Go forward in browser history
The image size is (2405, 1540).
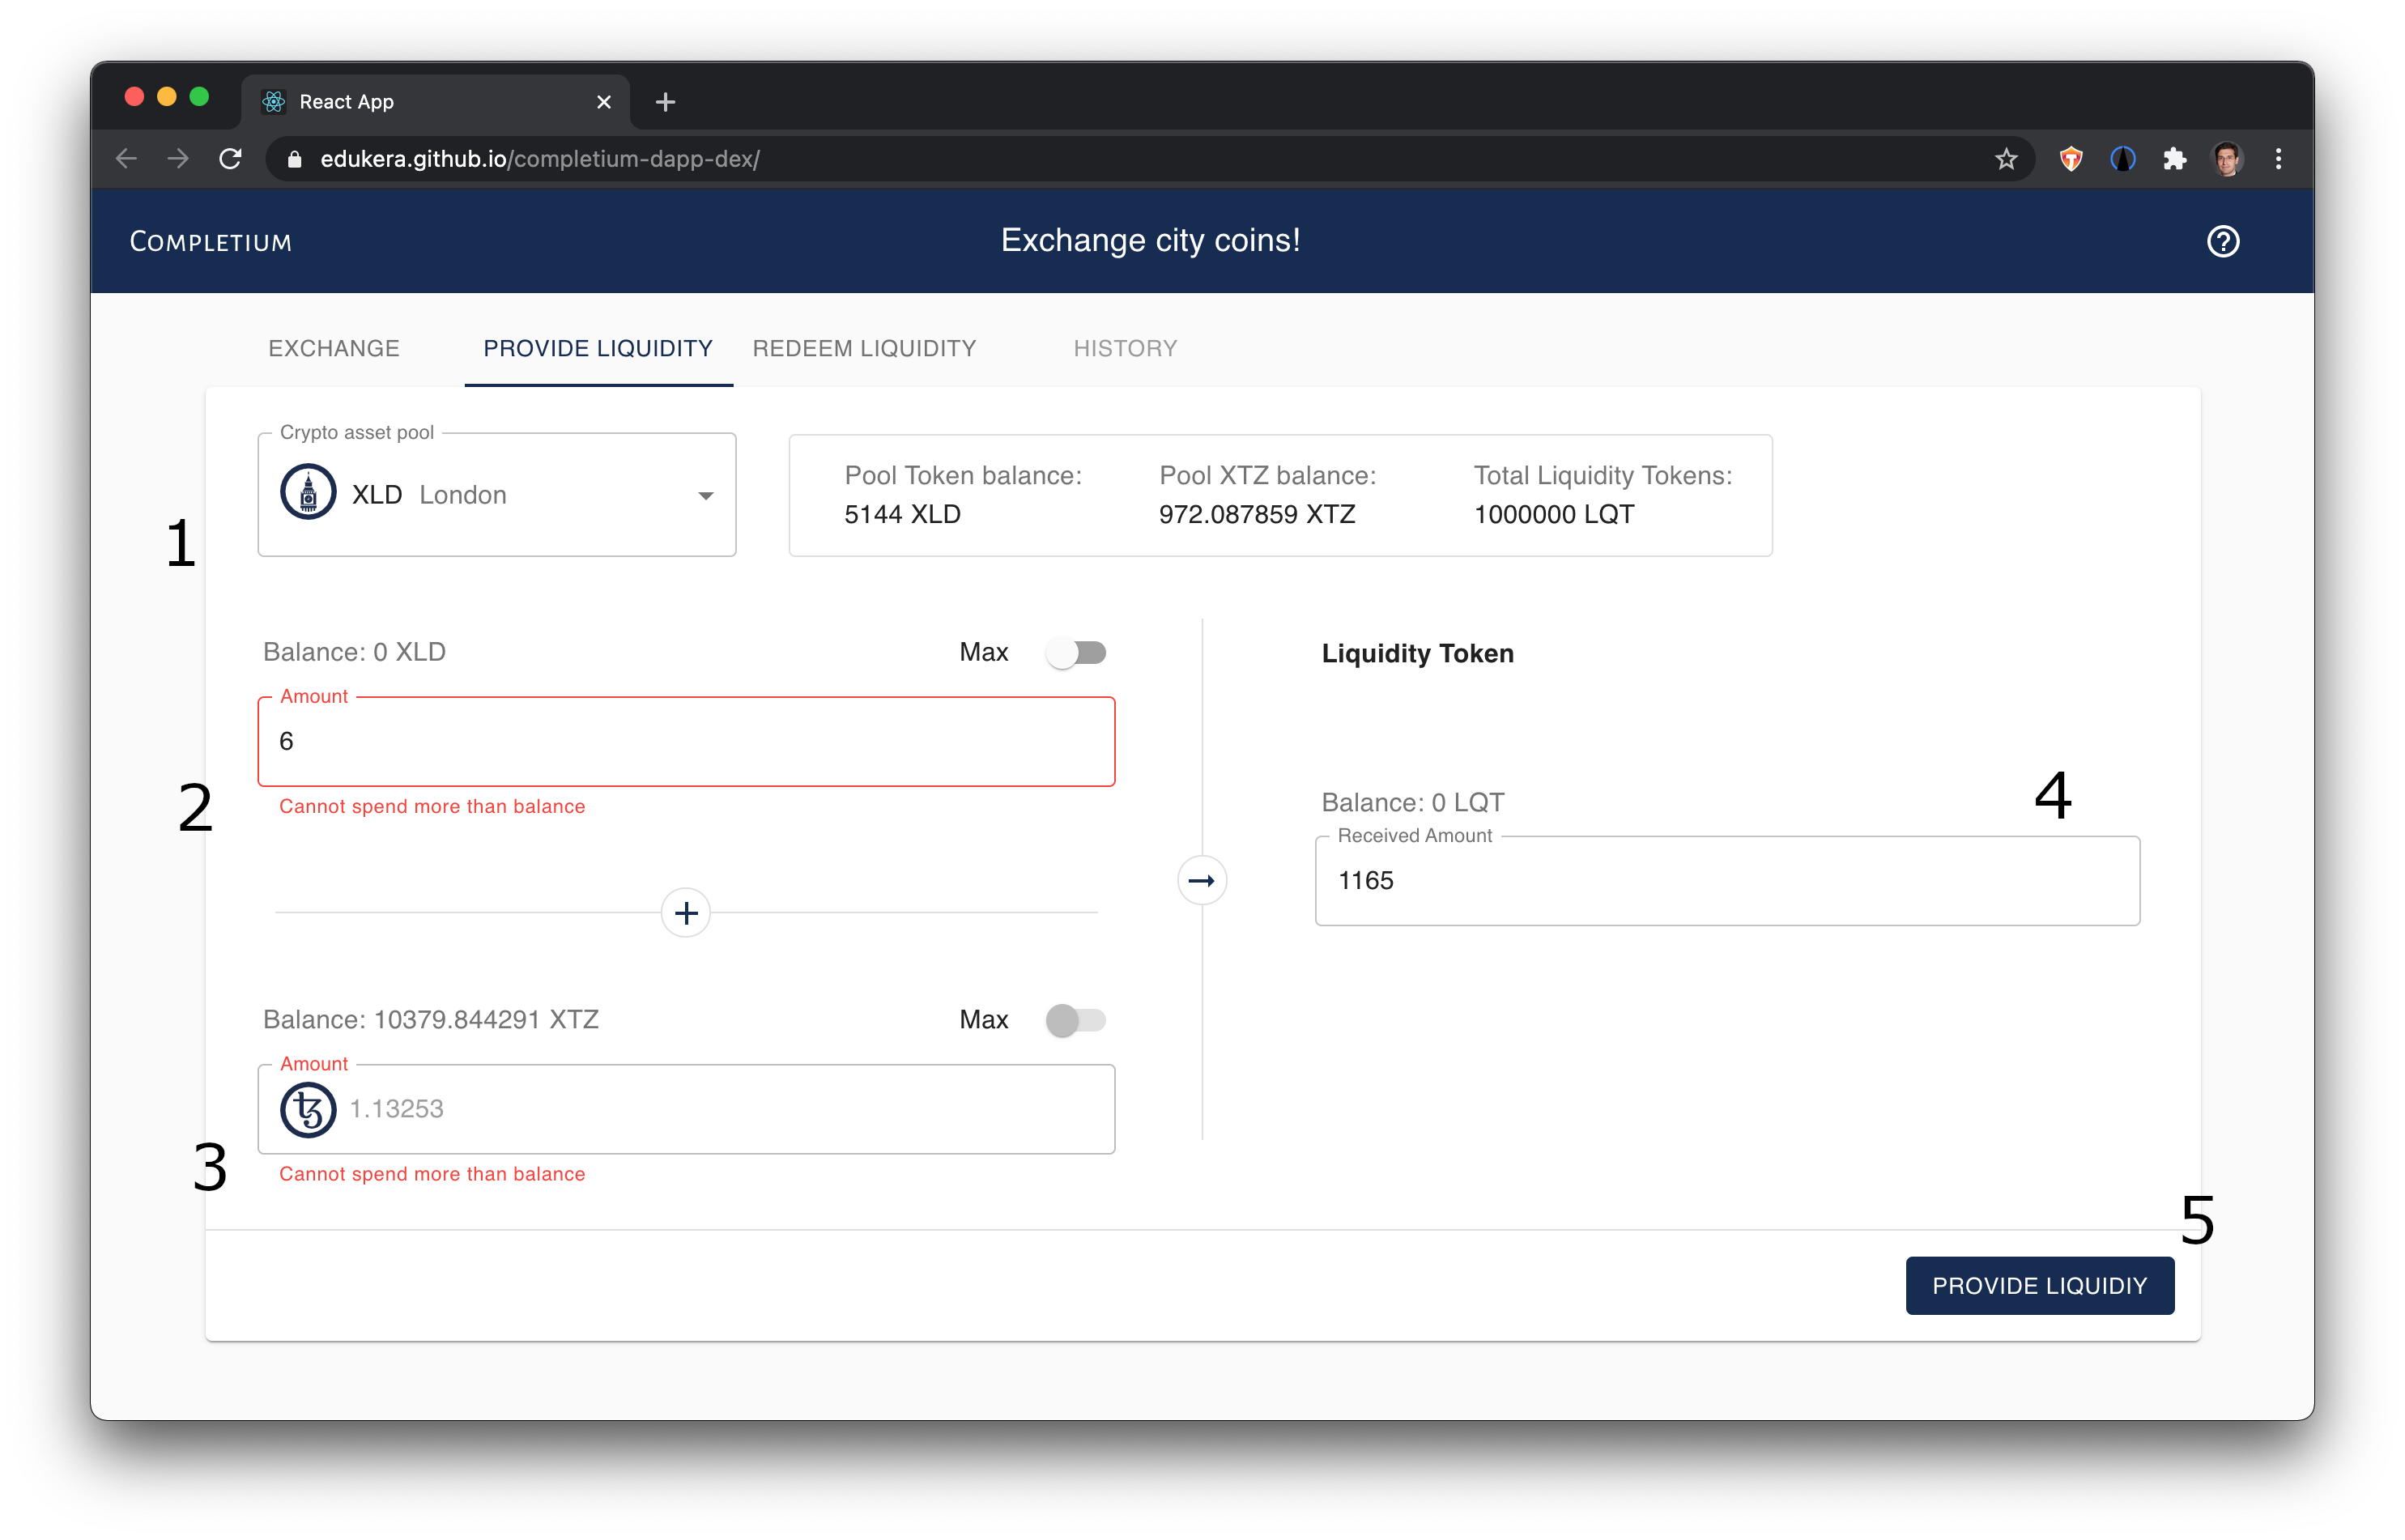click(178, 159)
